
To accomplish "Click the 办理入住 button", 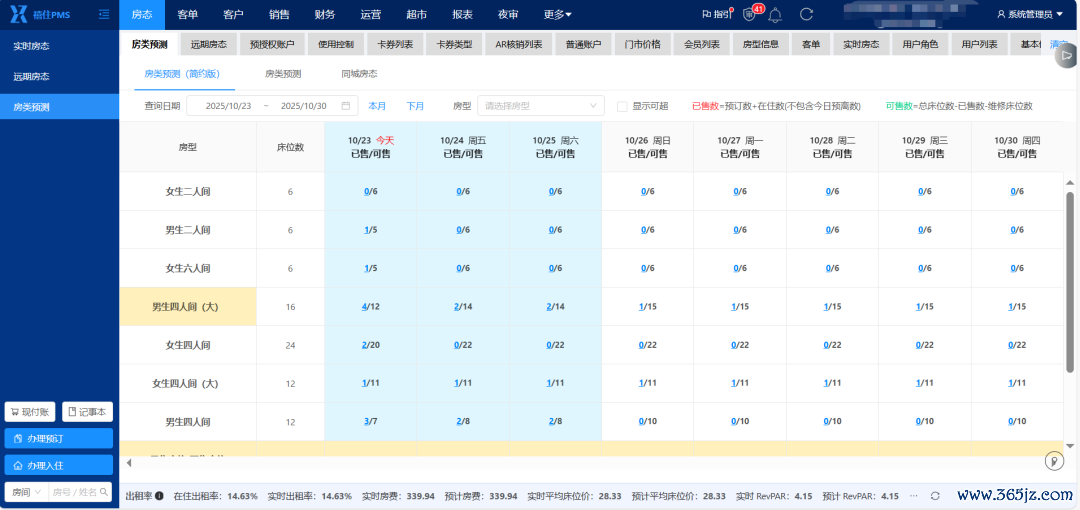I will tap(59, 465).
